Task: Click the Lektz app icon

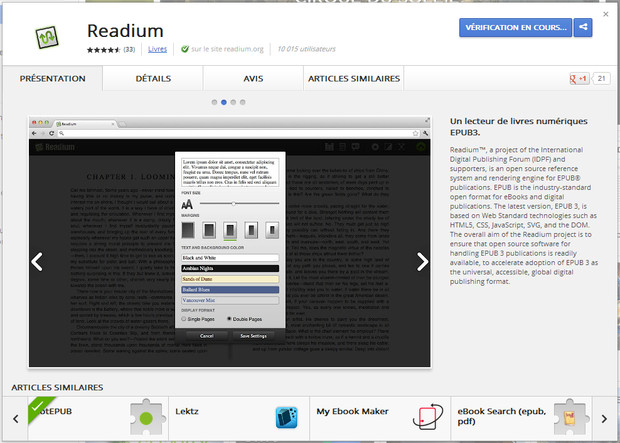Action: 146,418
